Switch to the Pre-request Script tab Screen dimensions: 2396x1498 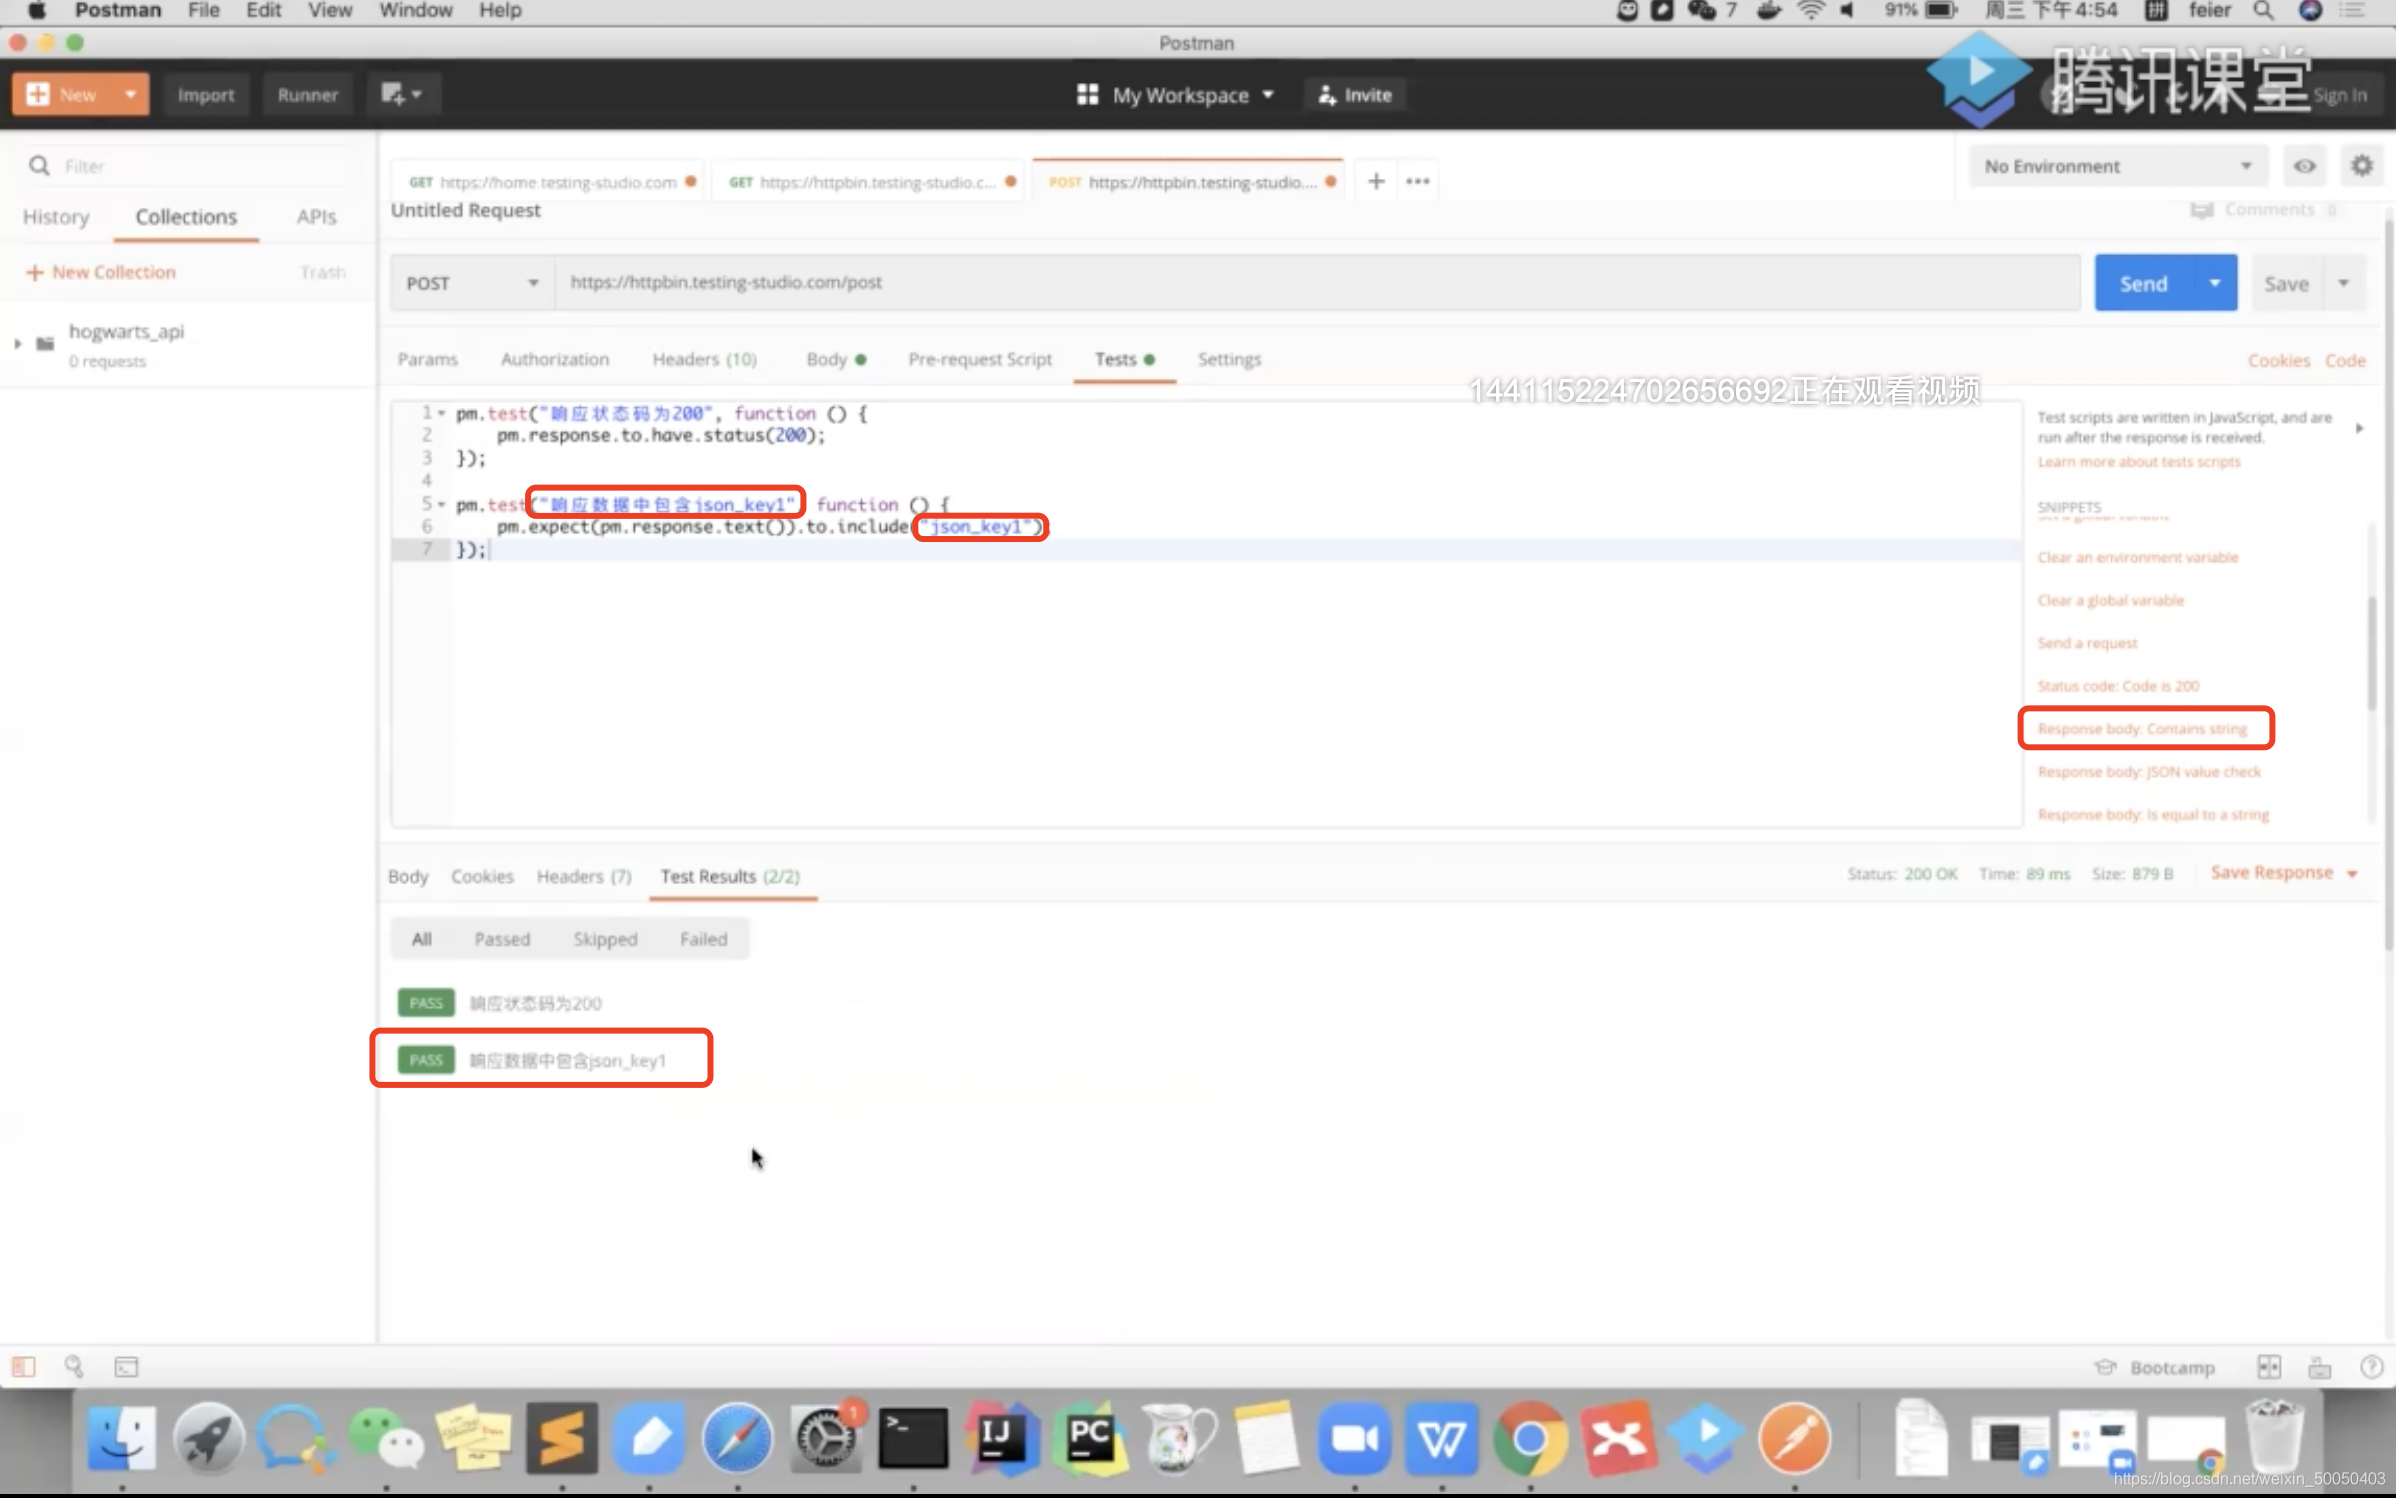[x=979, y=359]
